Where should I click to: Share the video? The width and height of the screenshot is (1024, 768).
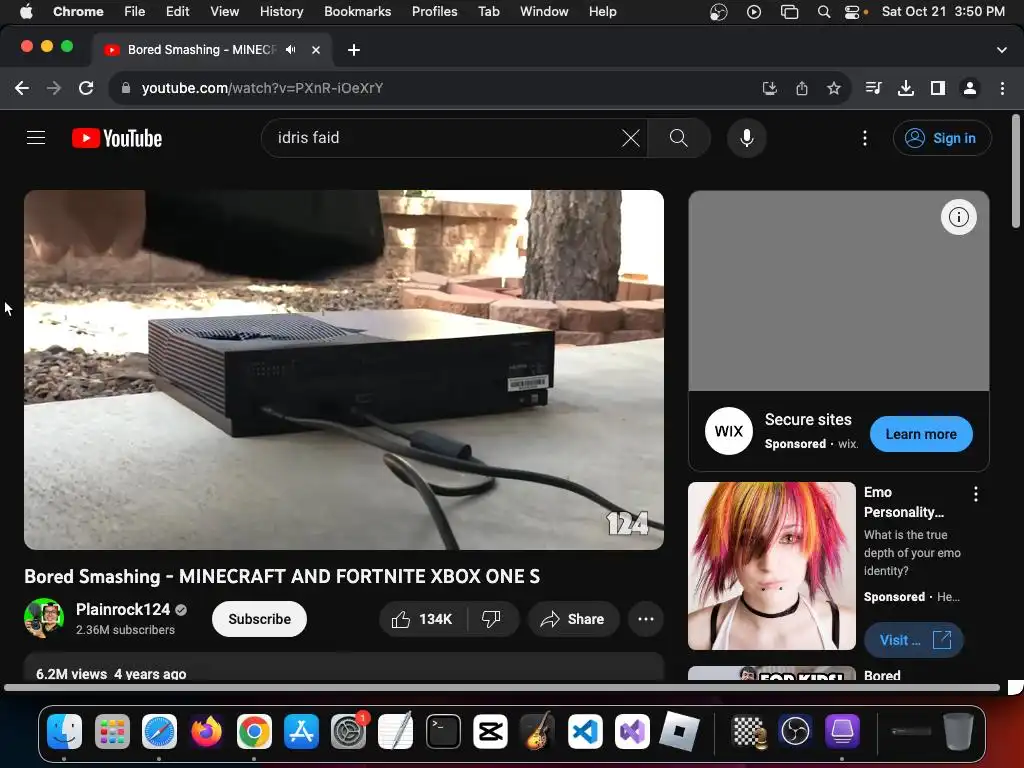click(x=573, y=619)
